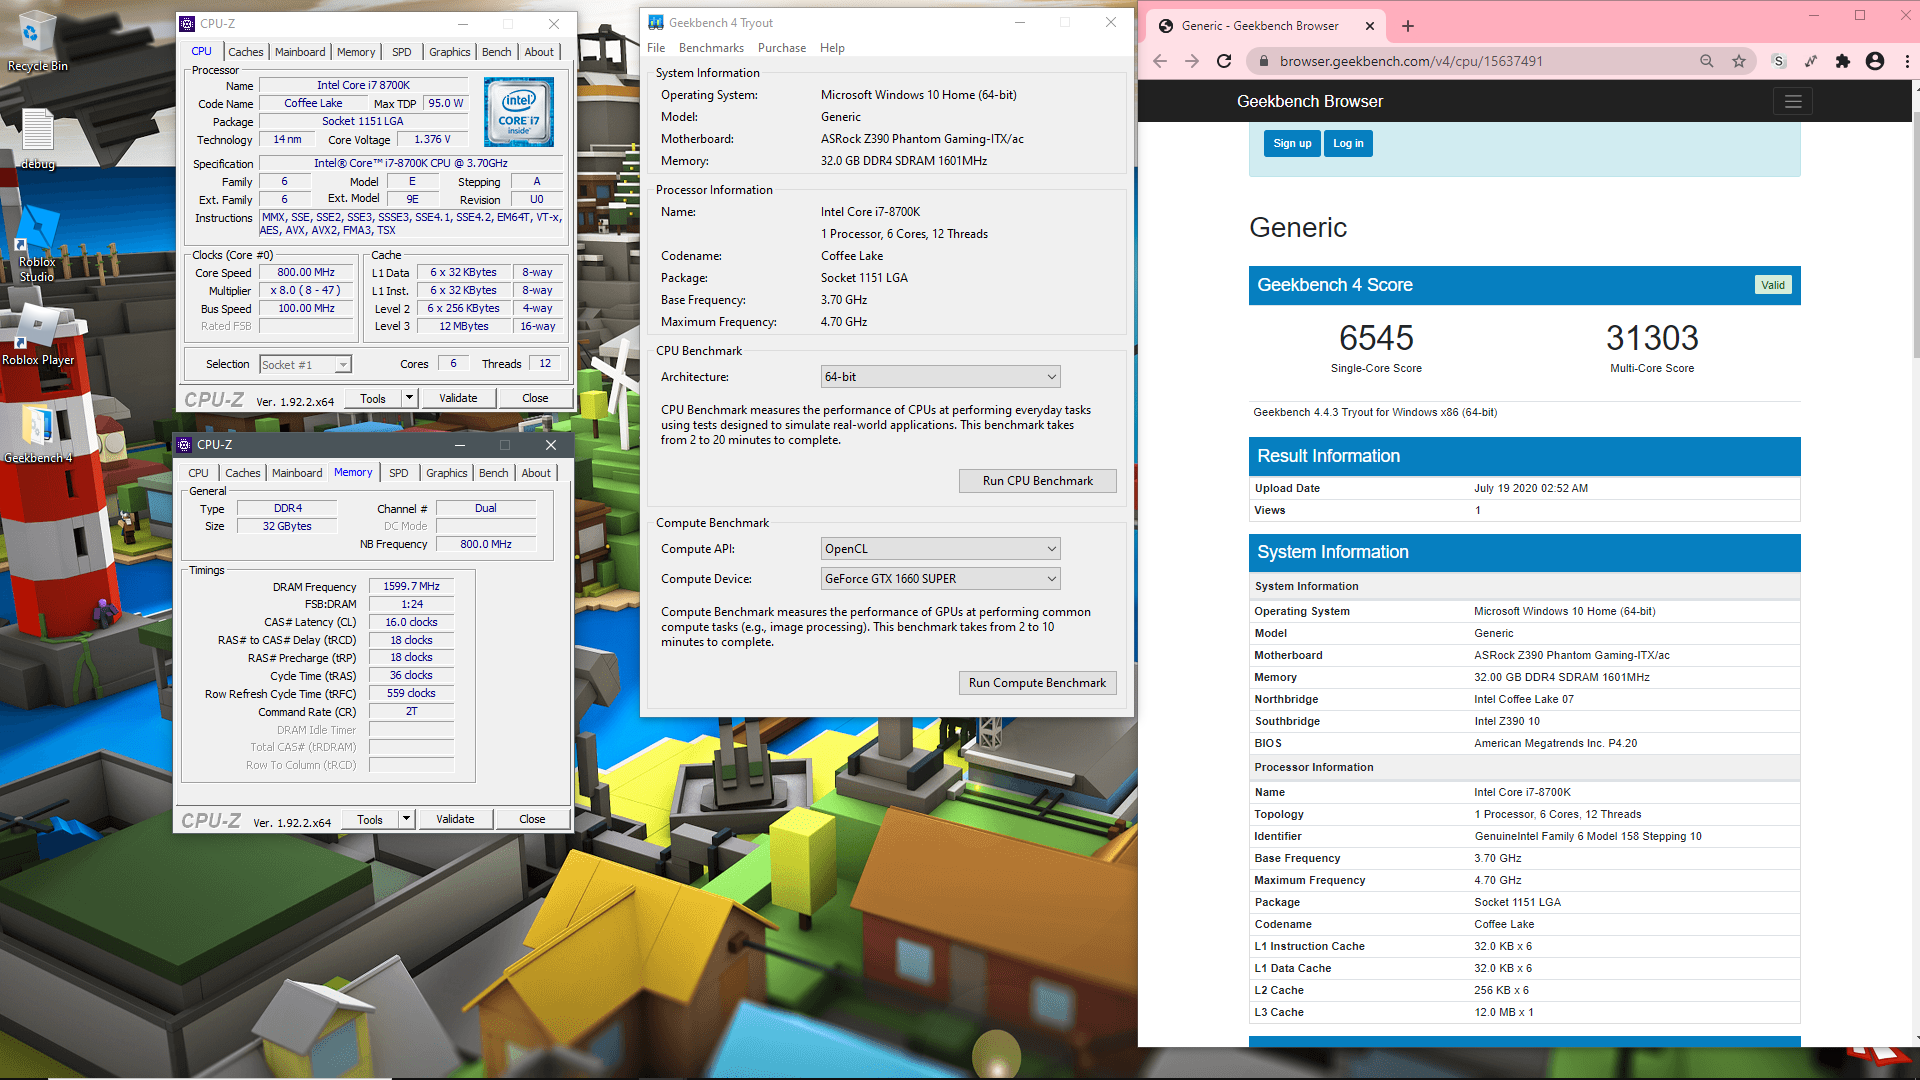Open the Compute Device GeForce GTX dropdown
Viewport: 1920px width, 1080px height.
[940, 579]
